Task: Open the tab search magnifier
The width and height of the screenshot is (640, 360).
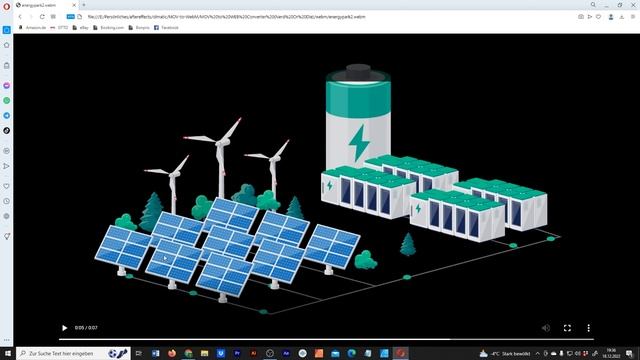Action: click(593, 5)
